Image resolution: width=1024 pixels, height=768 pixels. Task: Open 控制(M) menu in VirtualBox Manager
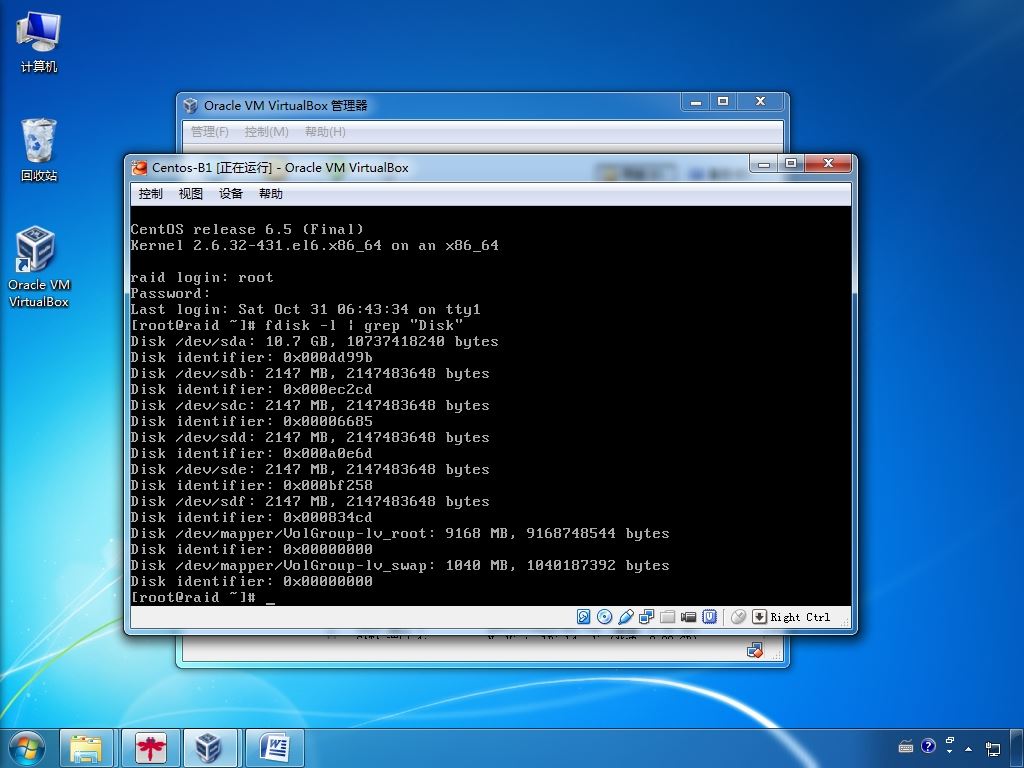click(266, 131)
